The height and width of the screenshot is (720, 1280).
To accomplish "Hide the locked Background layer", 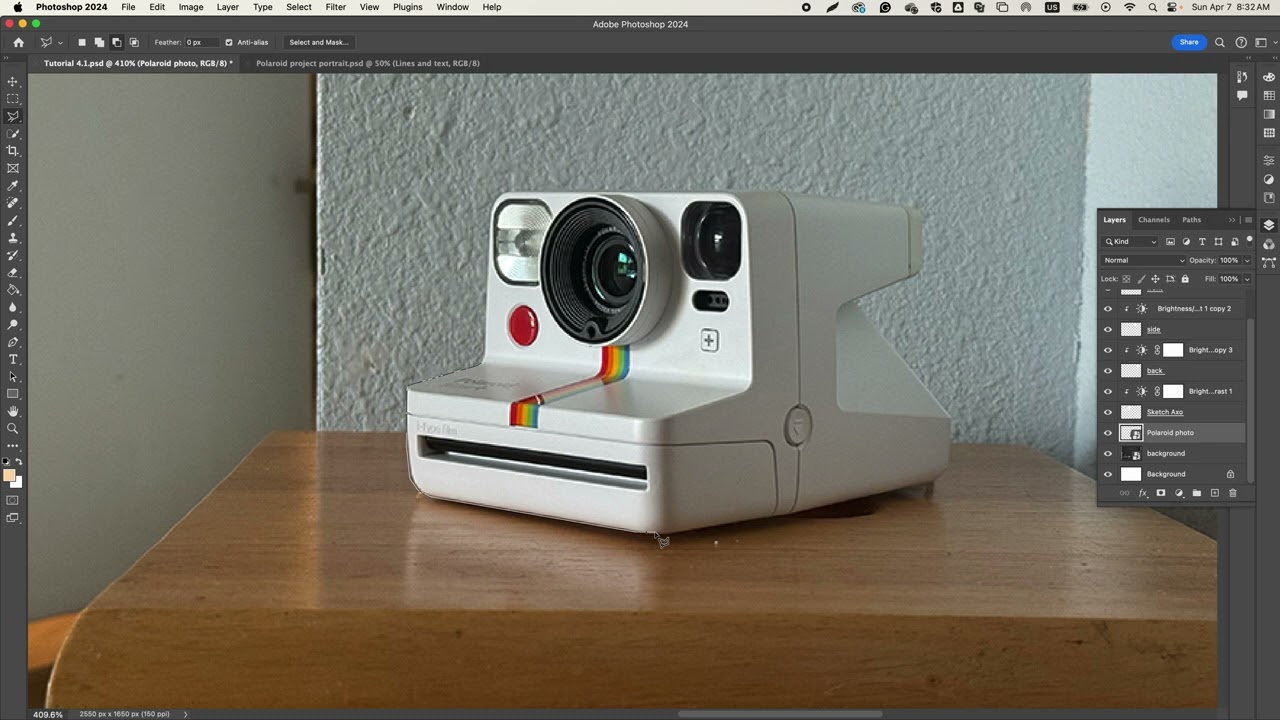I will coord(1107,474).
